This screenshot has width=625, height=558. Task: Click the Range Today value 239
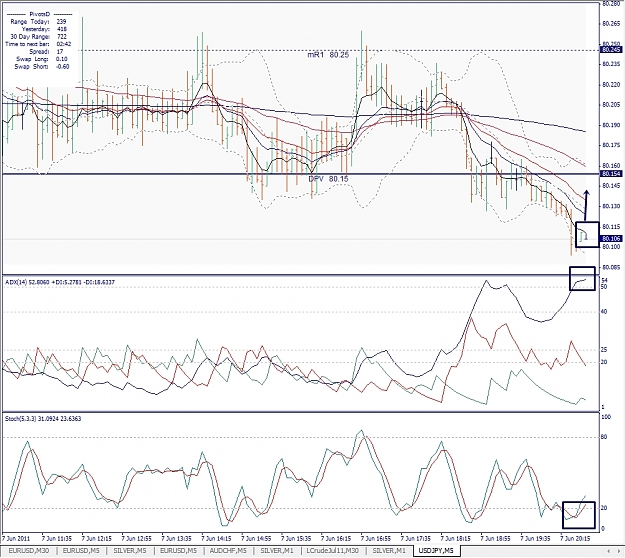tap(61, 22)
